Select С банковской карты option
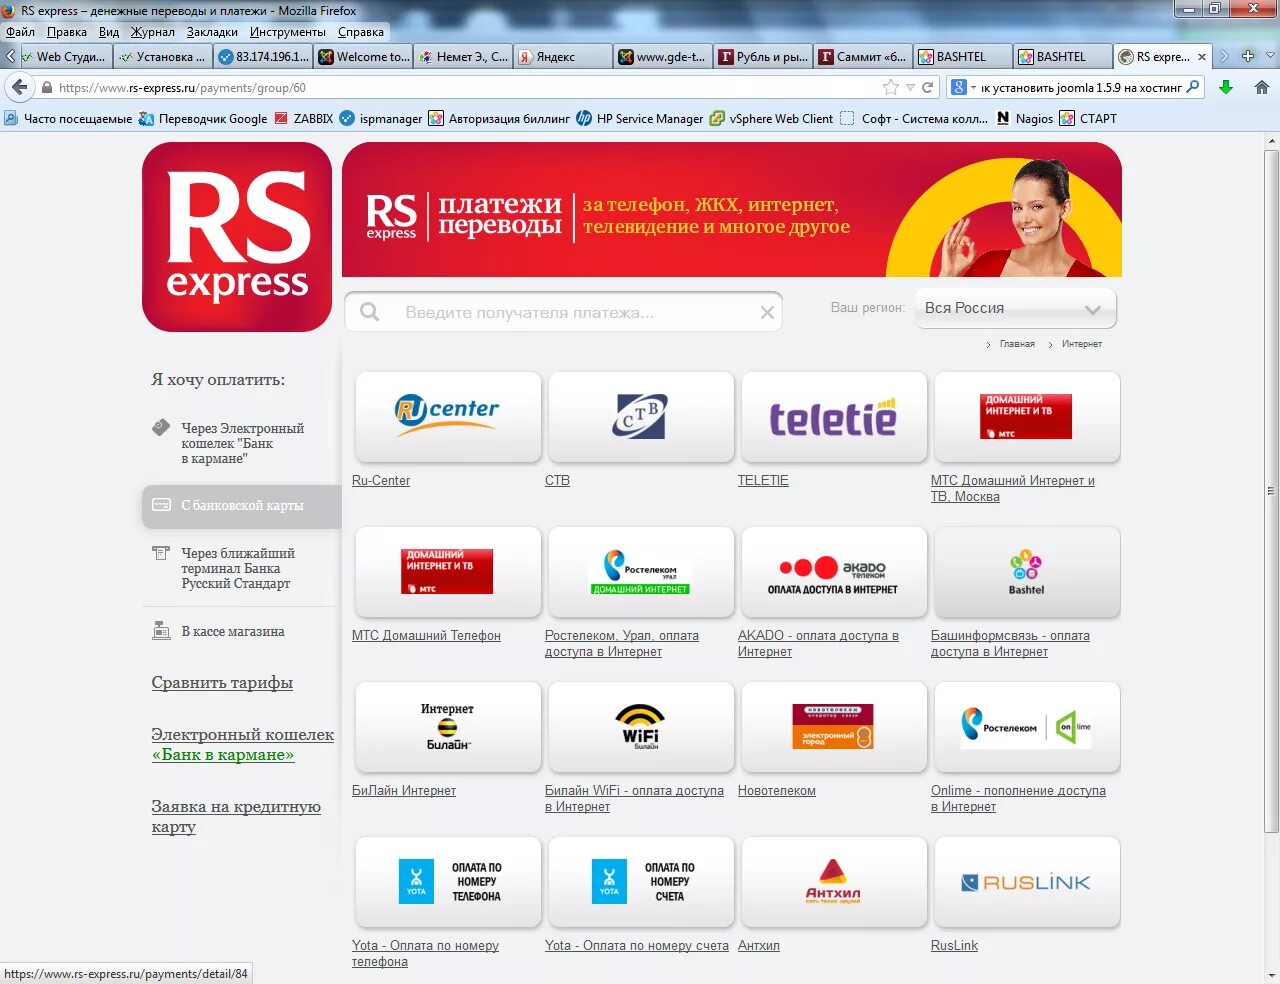1280x984 pixels. pos(242,506)
